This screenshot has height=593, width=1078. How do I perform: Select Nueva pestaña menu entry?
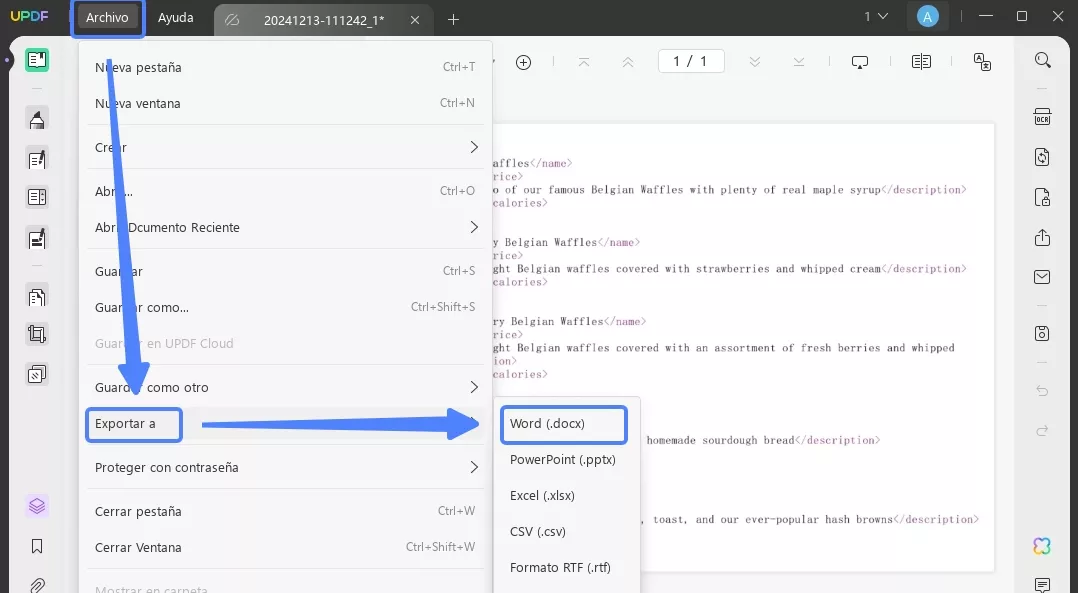point(285,67)
